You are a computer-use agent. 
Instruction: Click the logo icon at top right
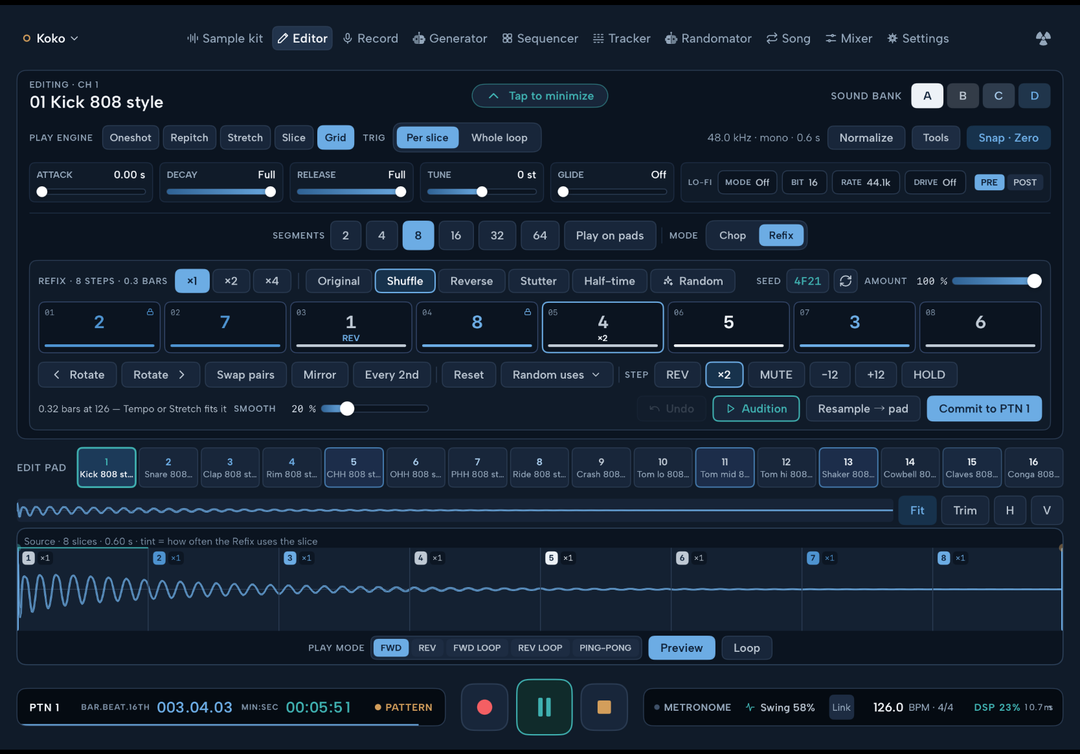tap(1043, 39)
